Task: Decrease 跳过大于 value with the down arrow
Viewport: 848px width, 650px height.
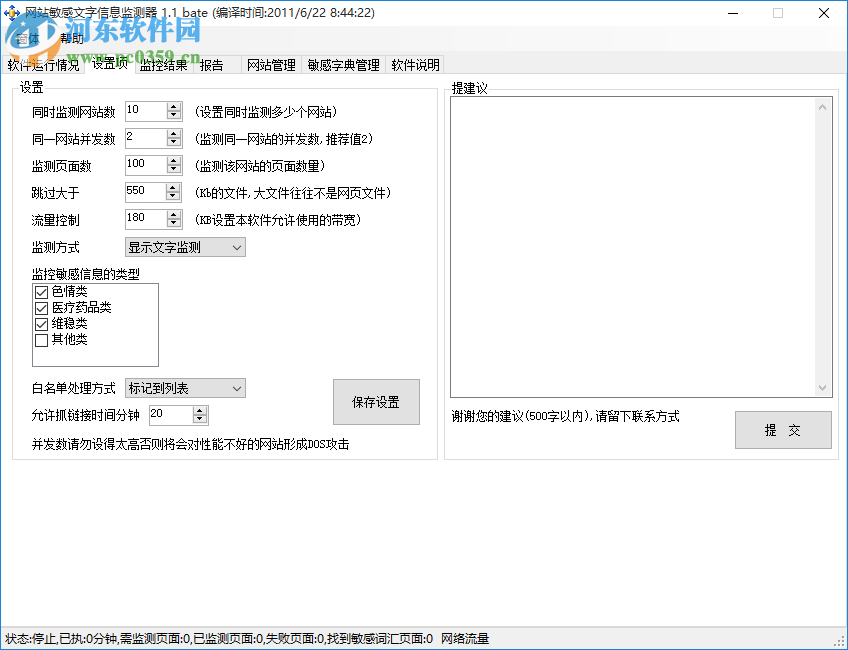Action: [x=172, y=197]
